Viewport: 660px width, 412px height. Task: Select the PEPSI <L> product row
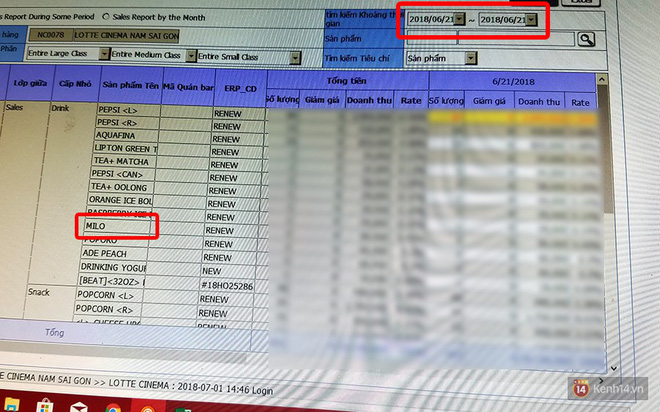point(129,110)
